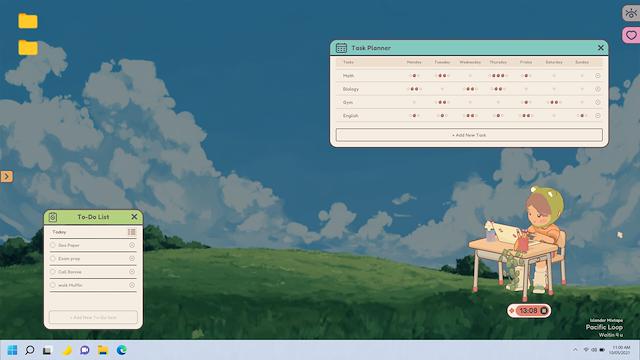Mark the Call to-do item as done

pos(53,271)
